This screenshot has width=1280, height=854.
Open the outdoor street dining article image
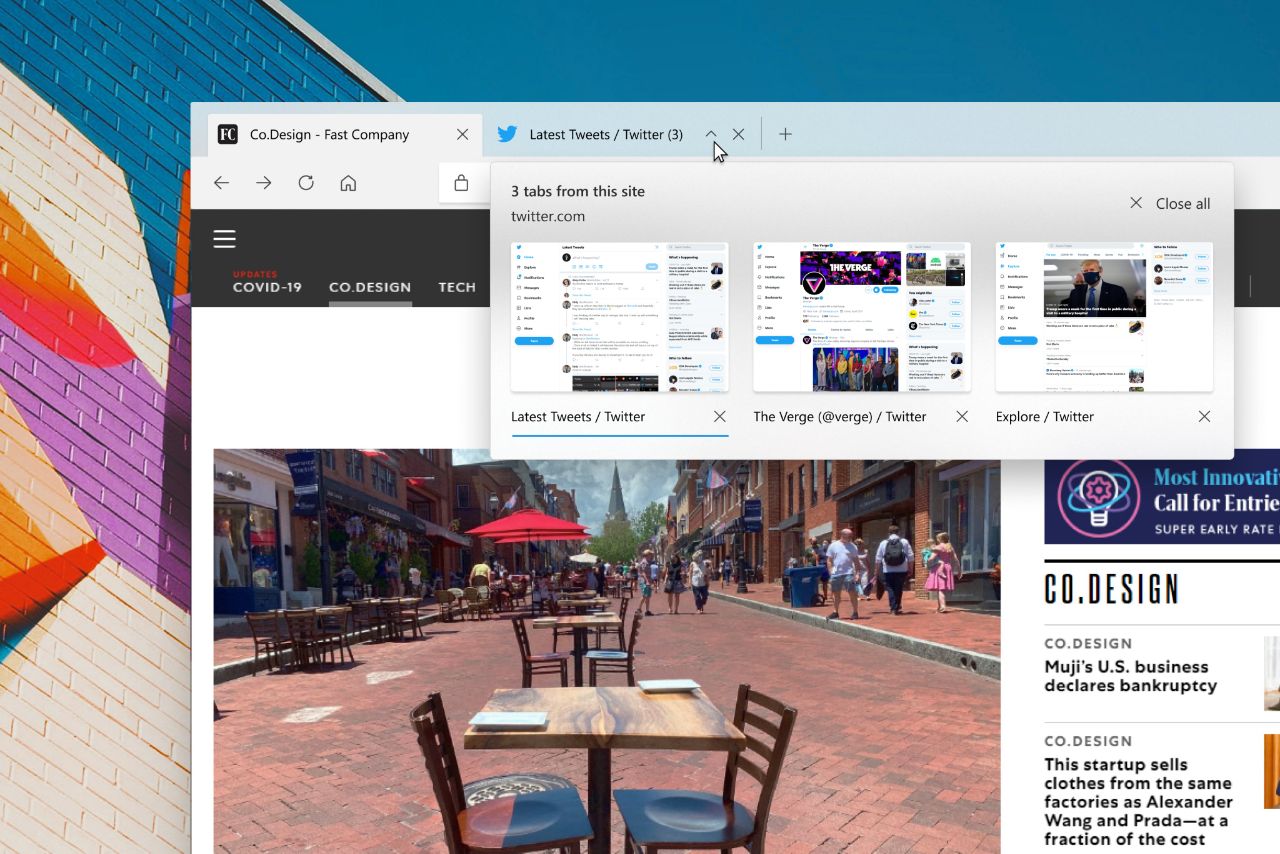coord(607,651)
